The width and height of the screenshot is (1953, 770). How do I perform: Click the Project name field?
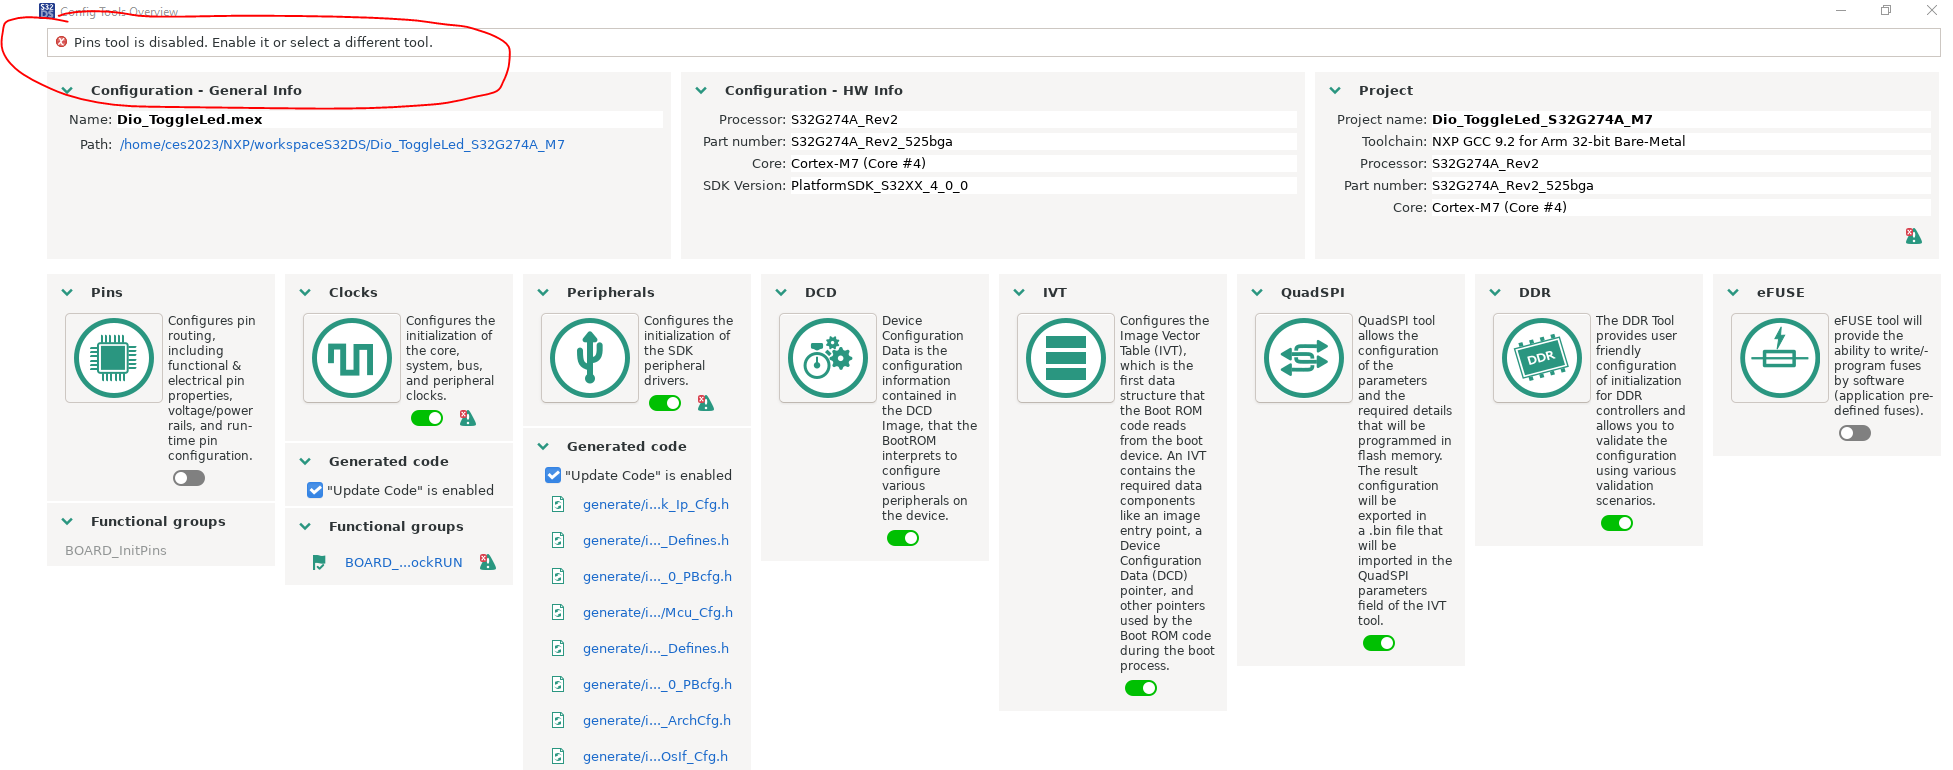1680,119
